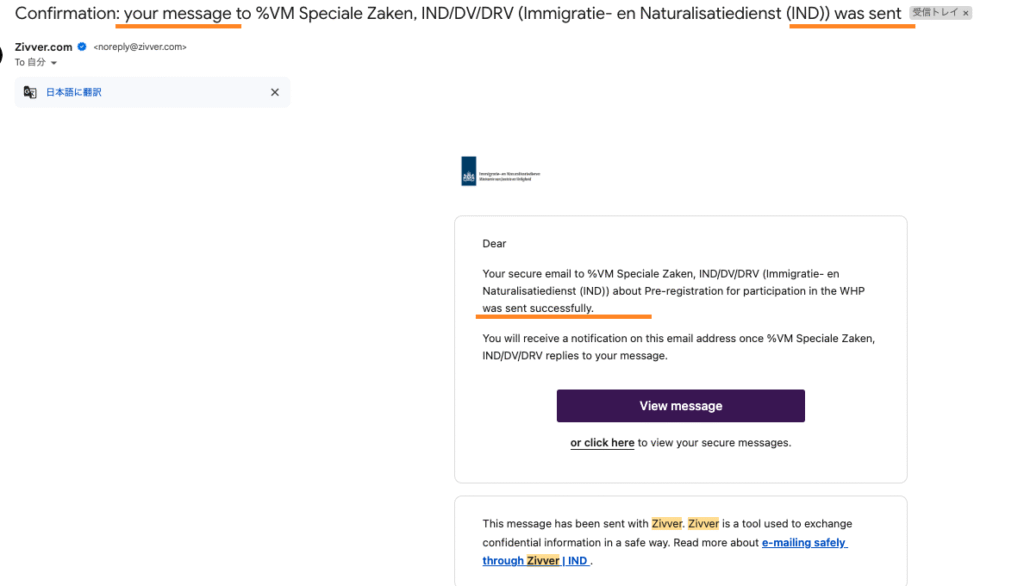1024x586 pixels.
Task: Click the sender name Zivver.com
Action: tap(44, 47)
